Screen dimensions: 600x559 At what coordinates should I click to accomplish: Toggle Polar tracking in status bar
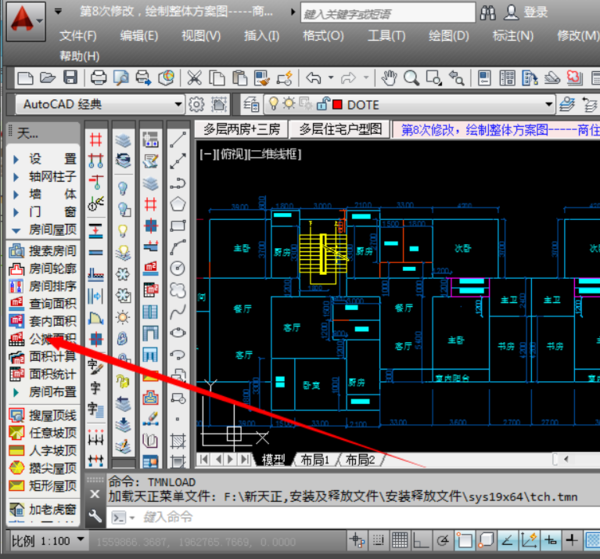point(443,540)
